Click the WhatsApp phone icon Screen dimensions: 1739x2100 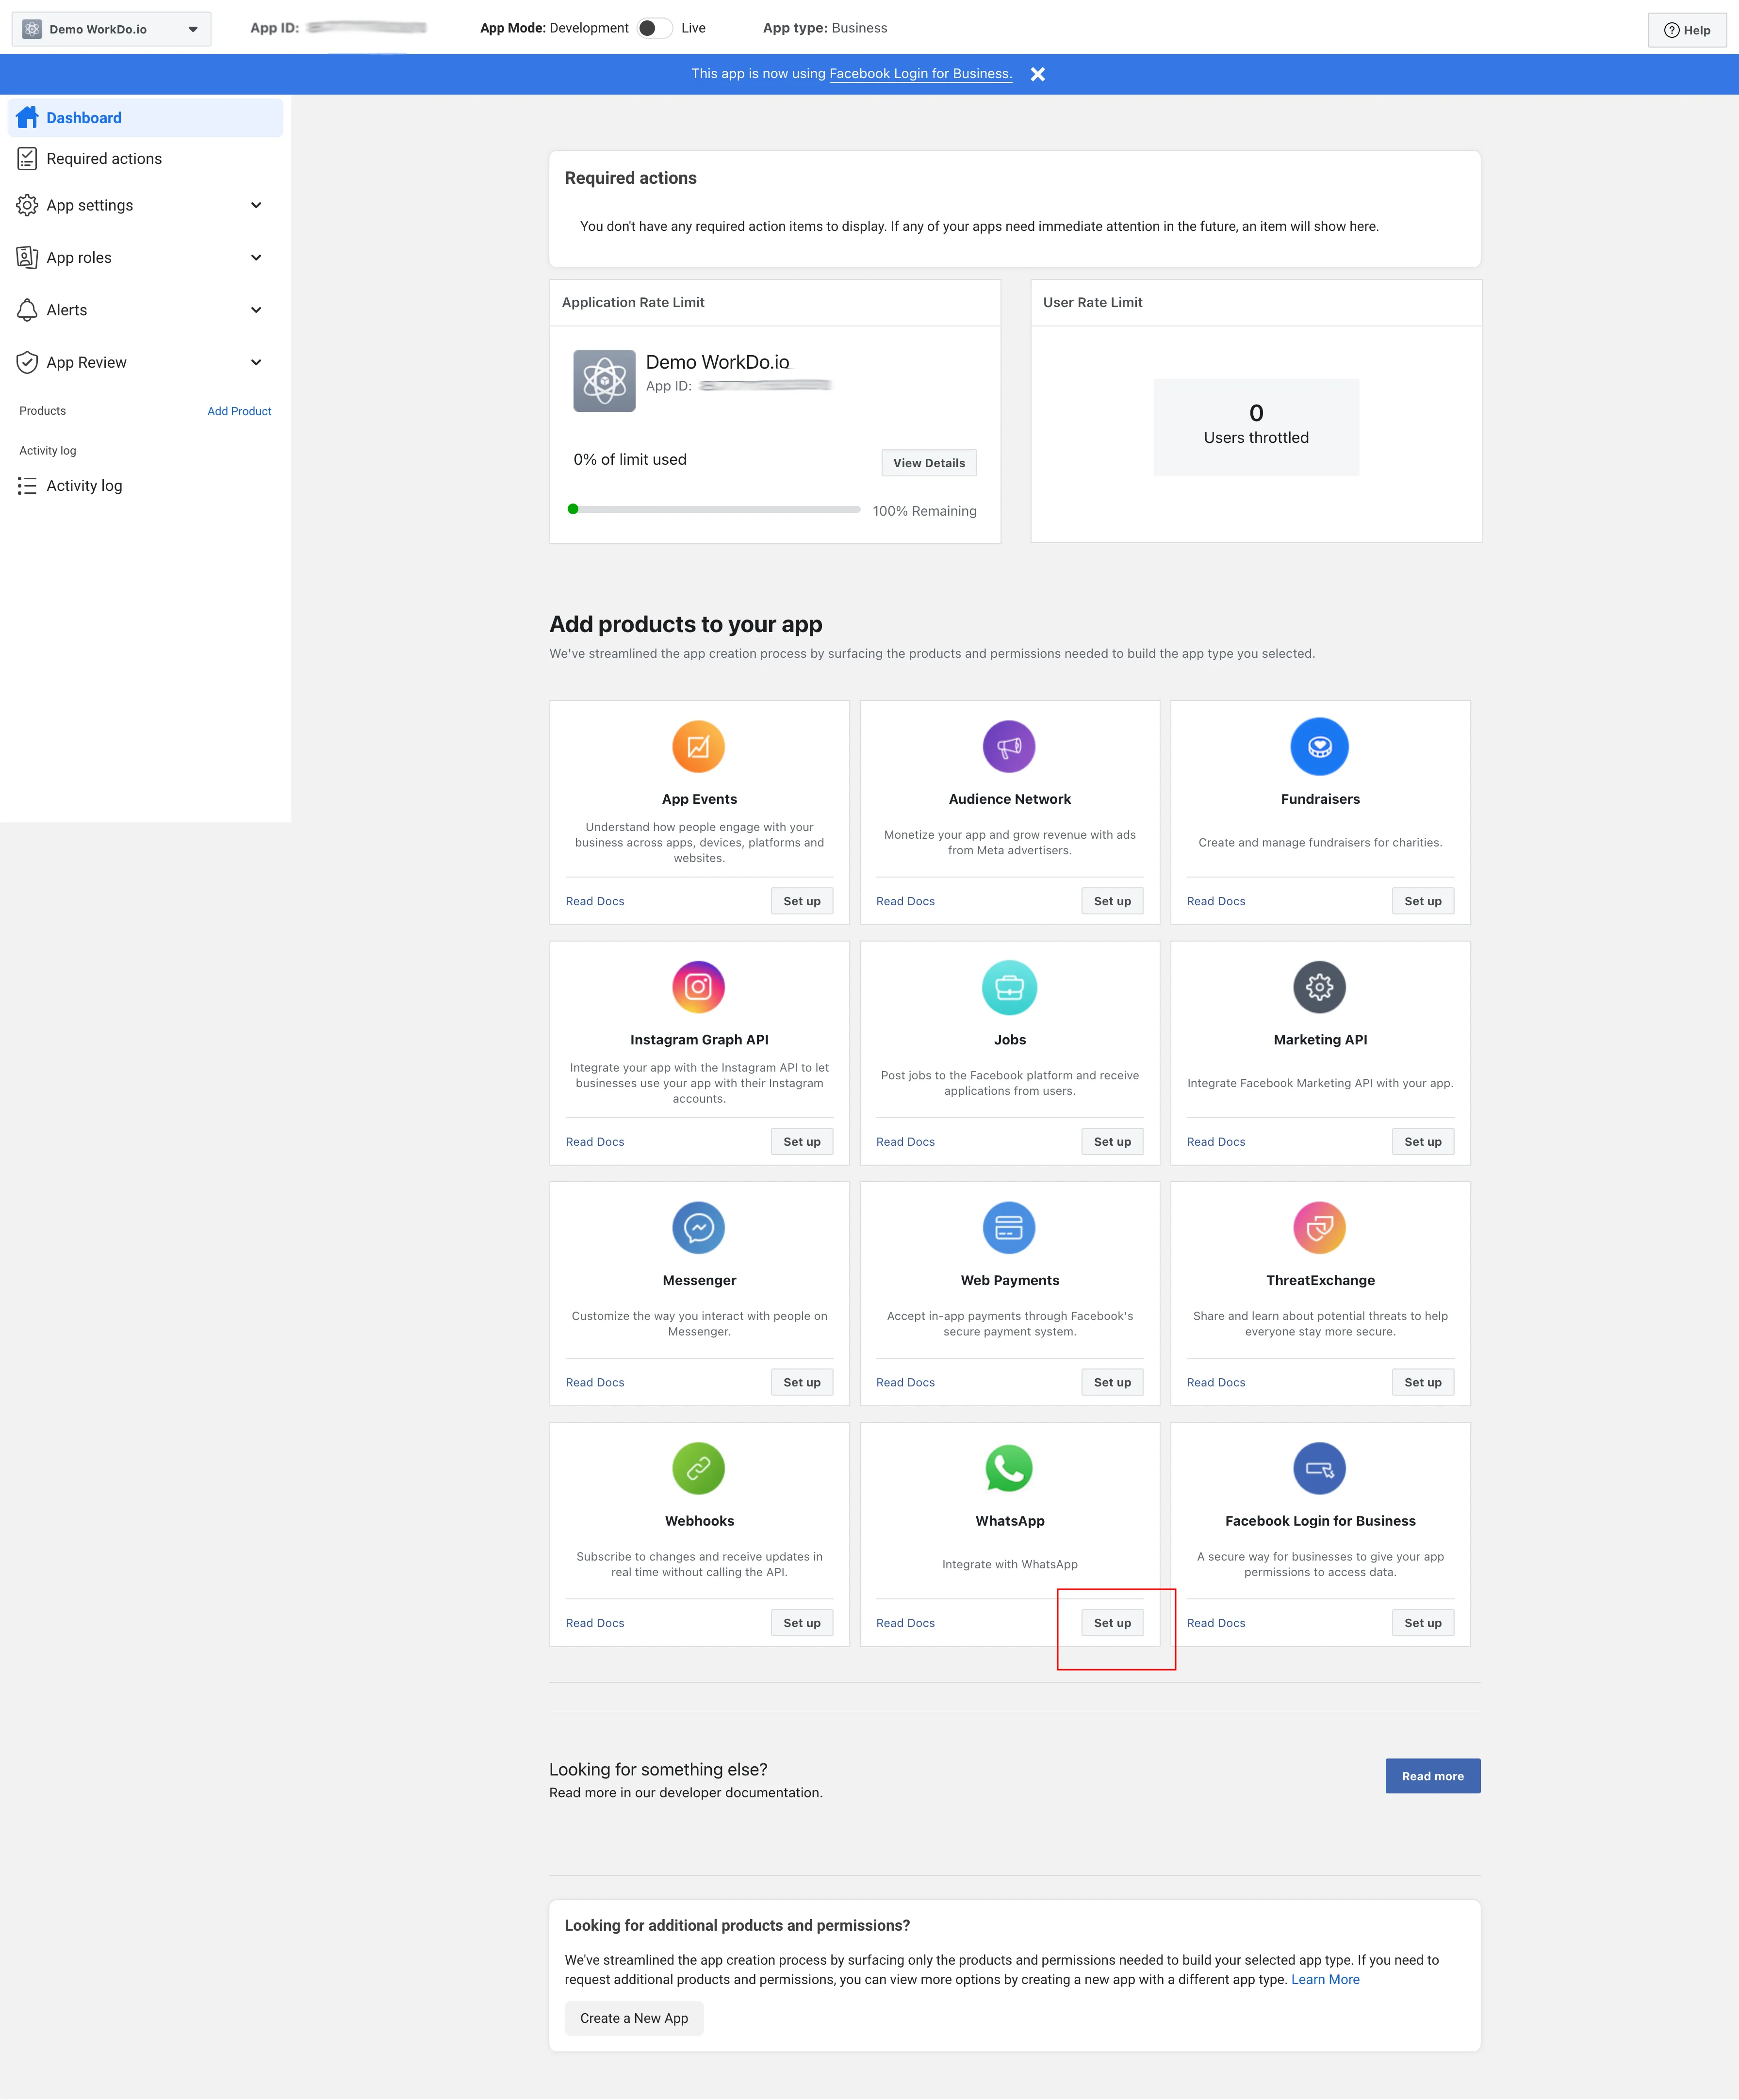[1009, 1468]
